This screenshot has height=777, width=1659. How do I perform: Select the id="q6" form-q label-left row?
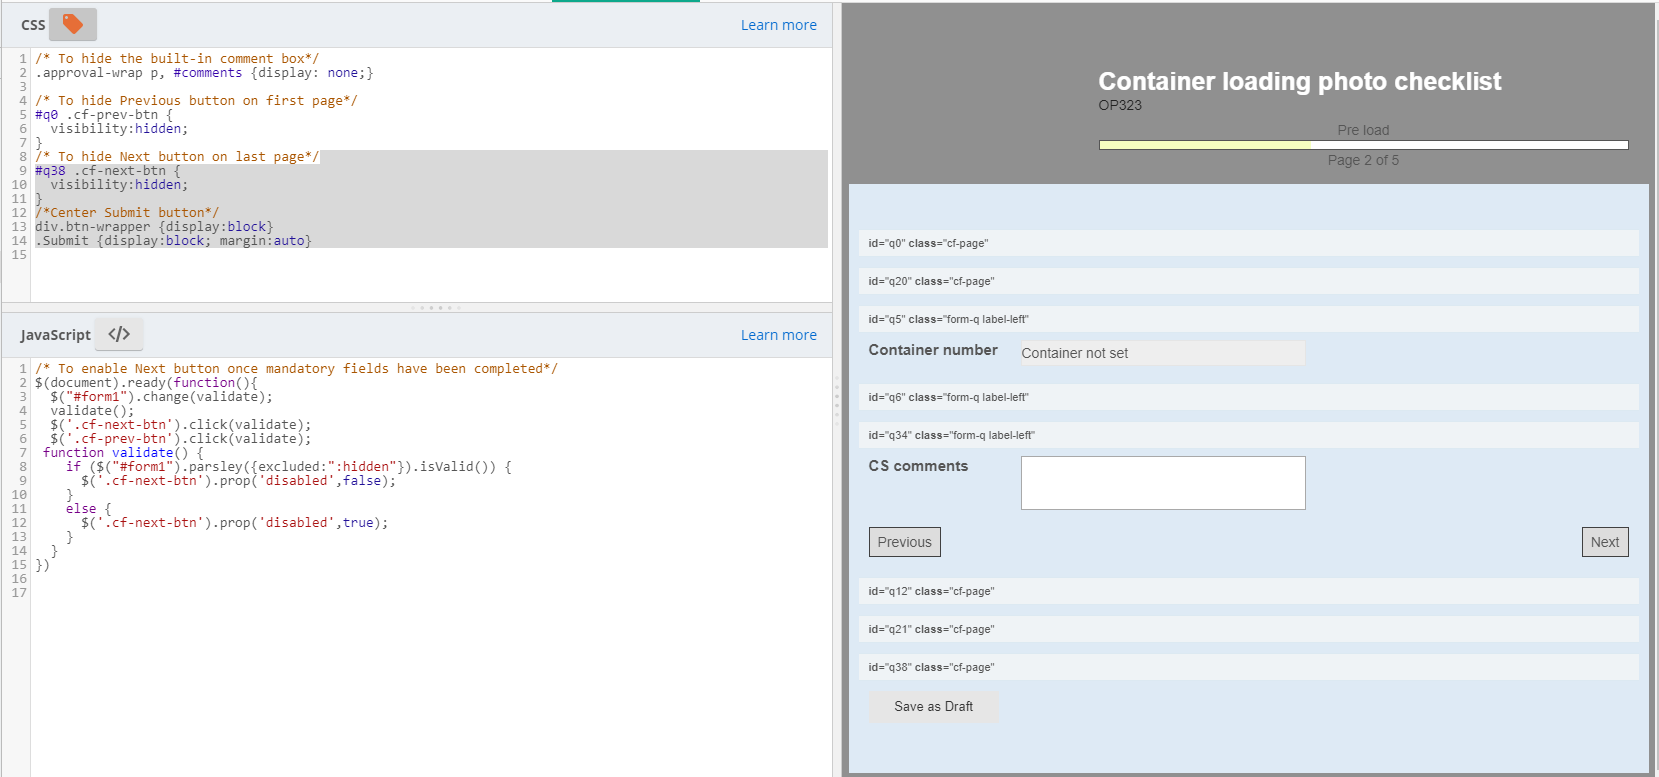point(1248,397)
